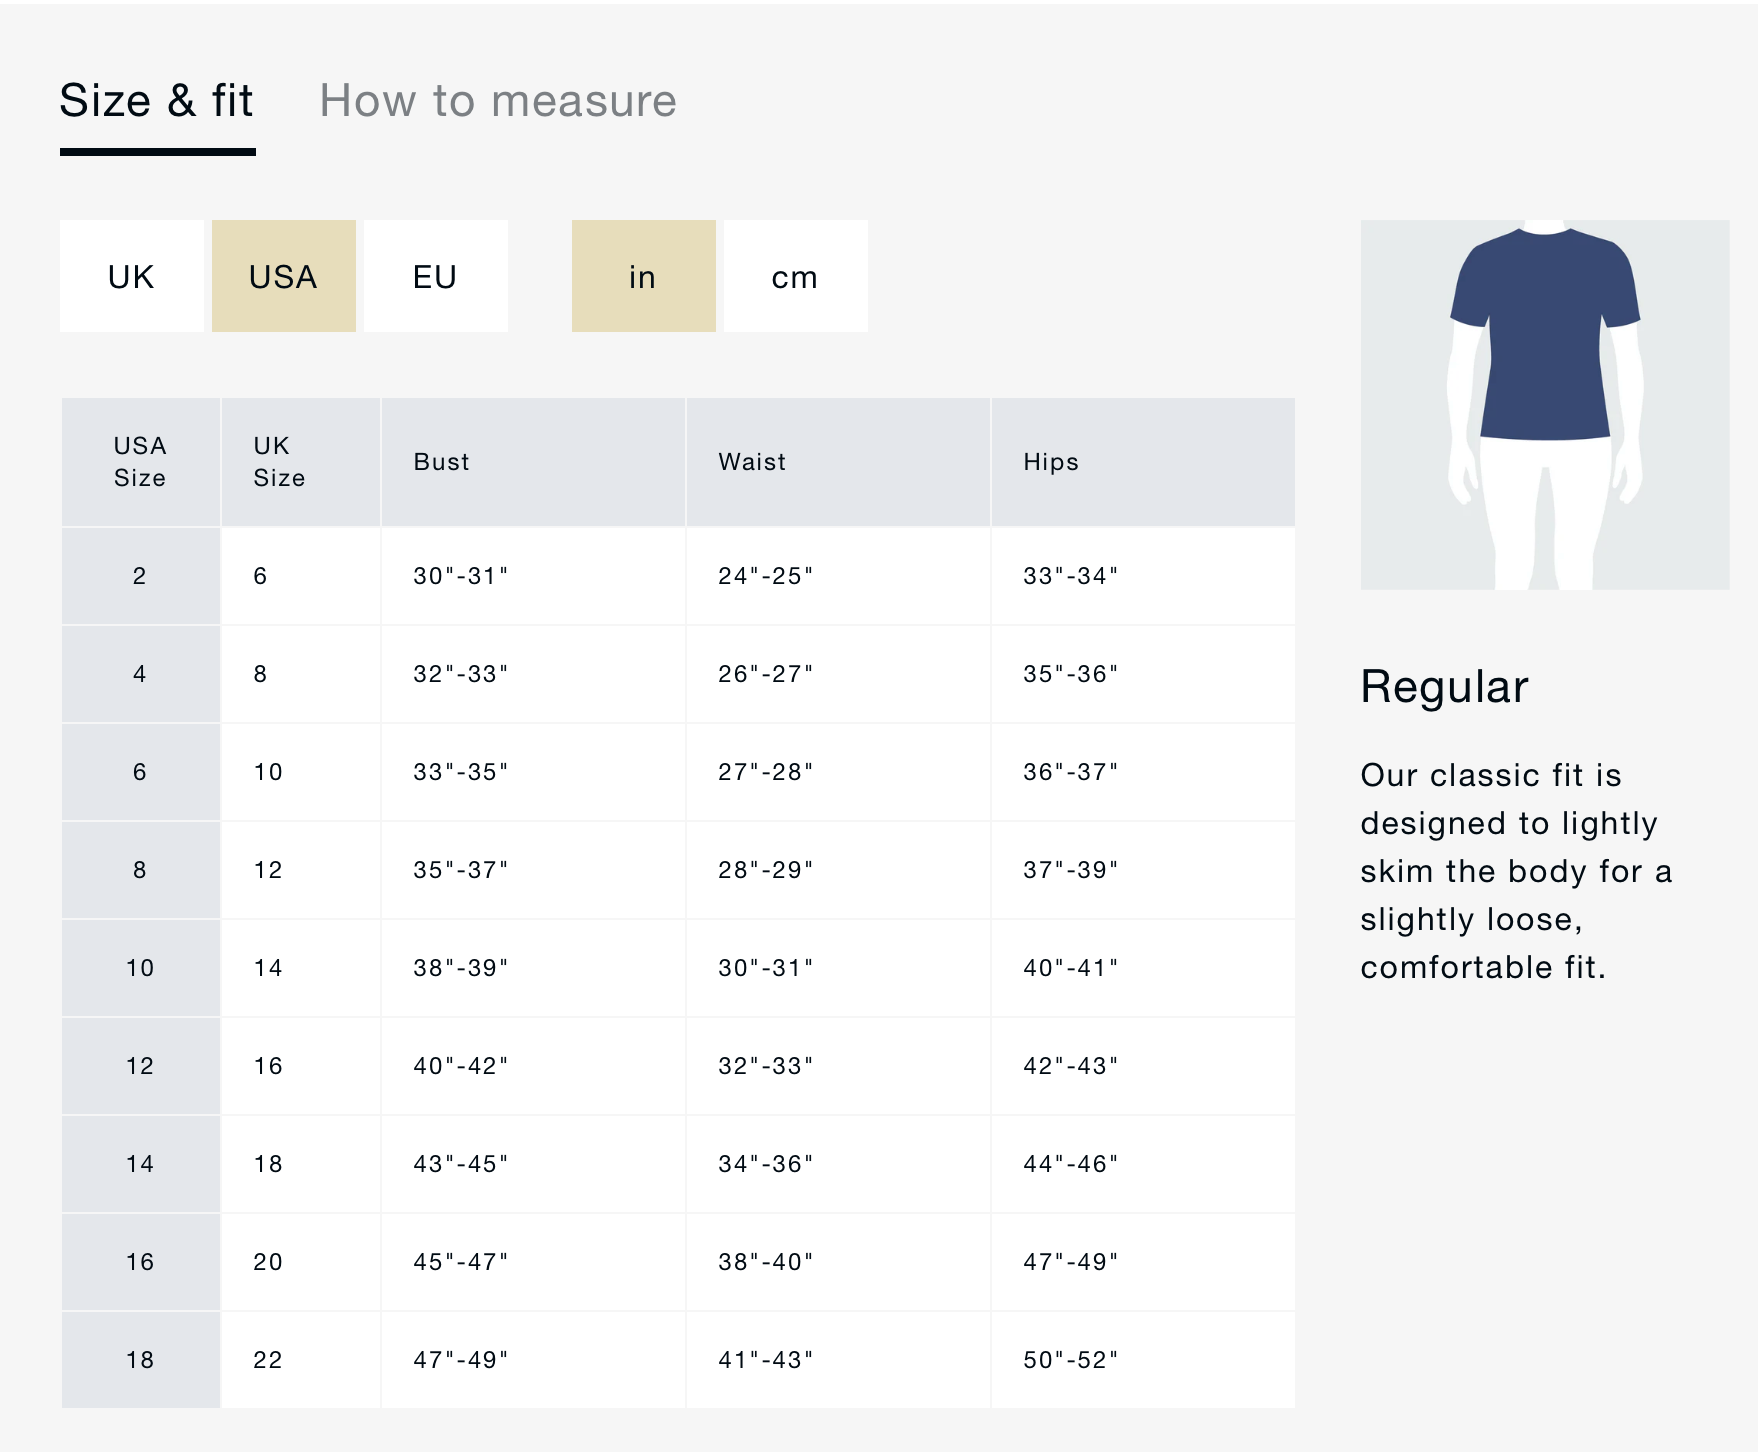Click the Regular fit heading
Image resolution: width=1758 pixels, height=1452 pixels.
(1444, 687)
